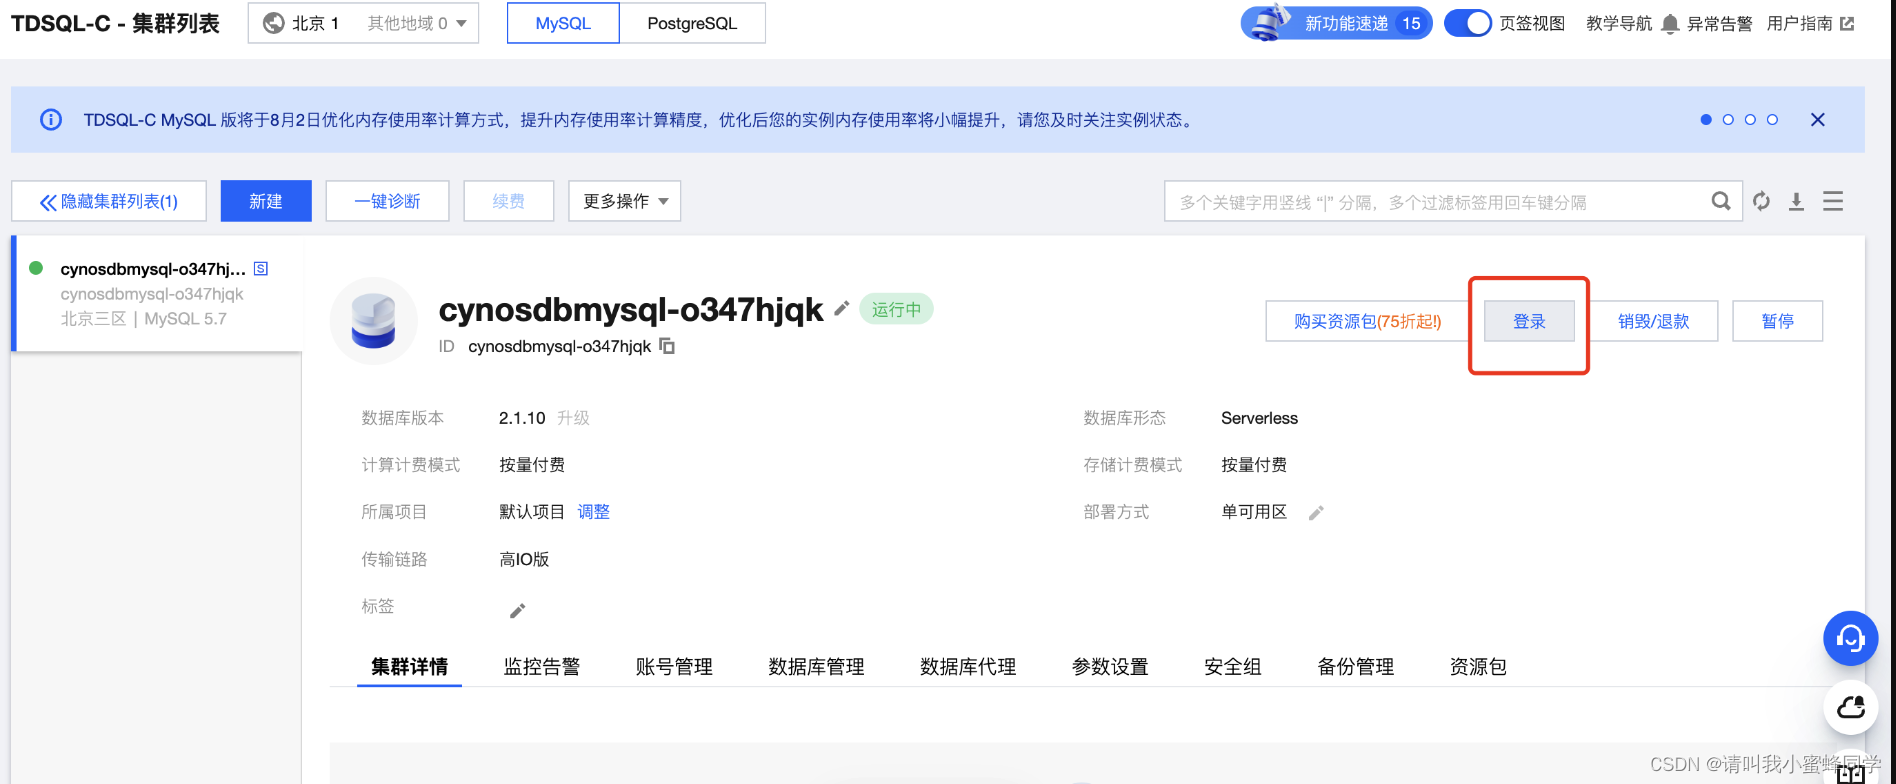1896x784 pixels.
Task: Edit cluster name with pencil icon
Action: 842,308
